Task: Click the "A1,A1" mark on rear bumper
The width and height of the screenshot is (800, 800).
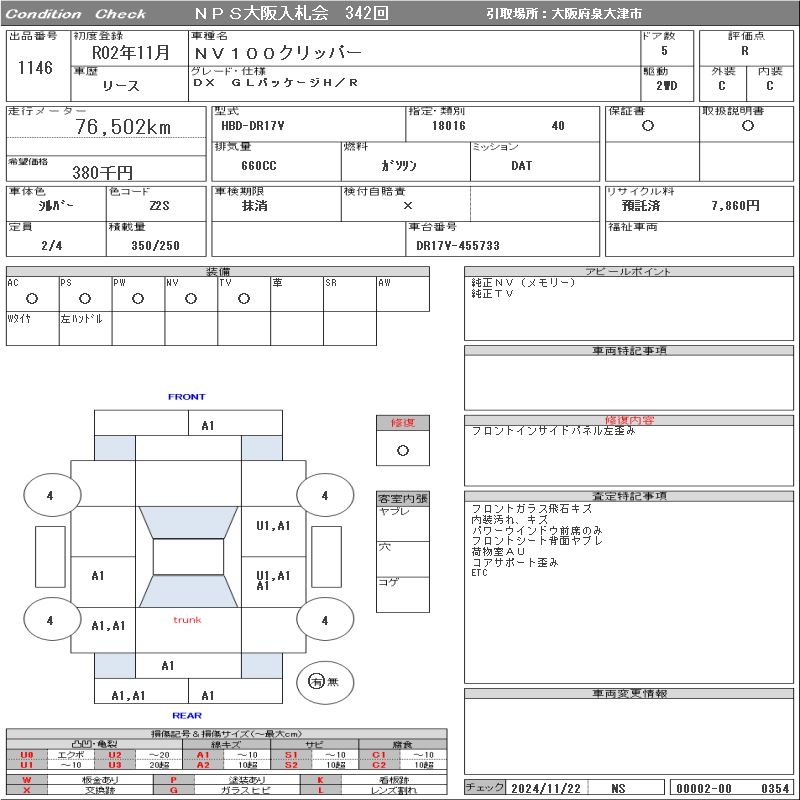Action: (x=129, y=695)
